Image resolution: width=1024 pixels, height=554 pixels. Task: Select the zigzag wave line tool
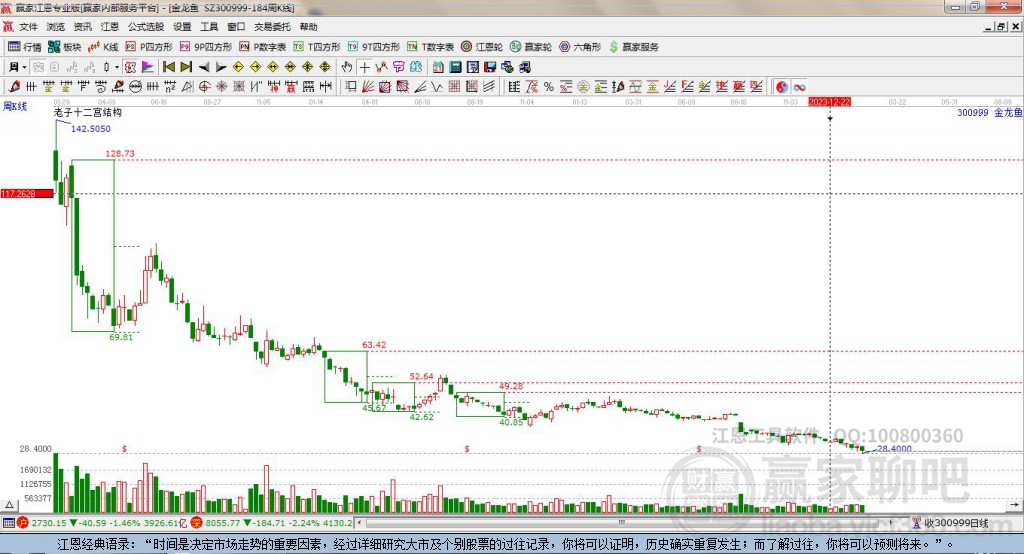pos(437,86)
